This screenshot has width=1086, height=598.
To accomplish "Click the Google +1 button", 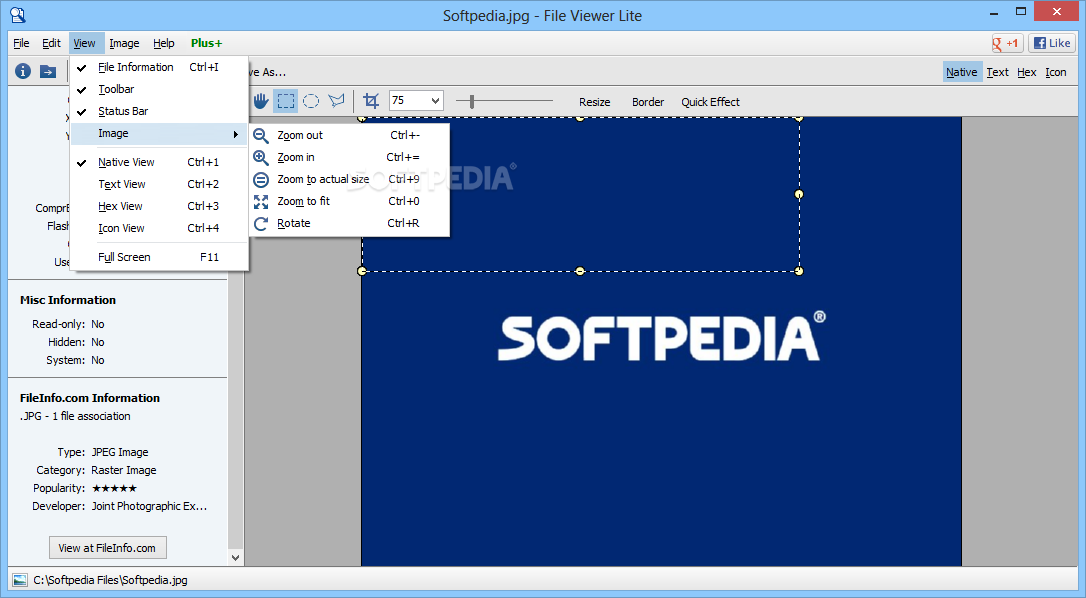I will pyautogui.click(x=1007, y=43).
